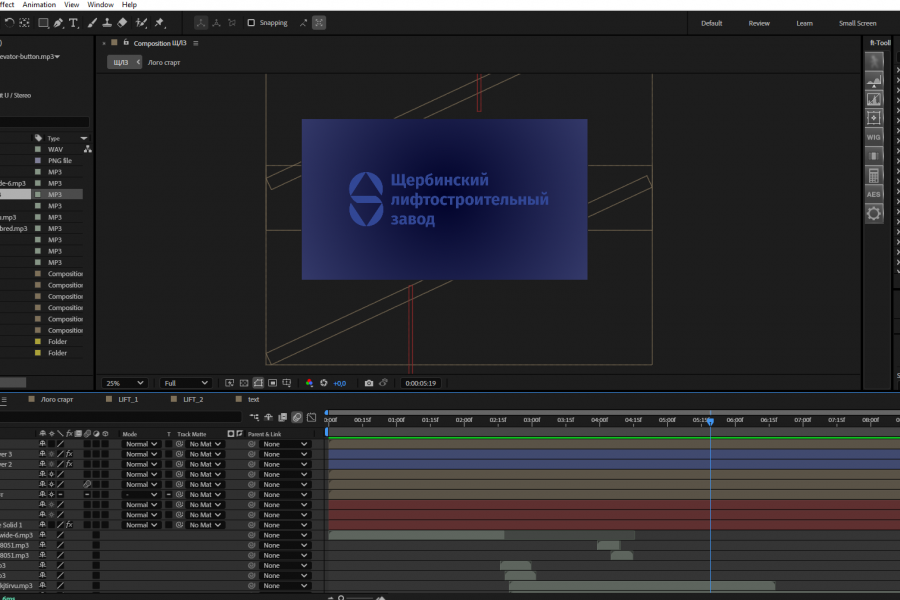
Task: Open the Лого старт timeline tab
Action: coord(56,400)
